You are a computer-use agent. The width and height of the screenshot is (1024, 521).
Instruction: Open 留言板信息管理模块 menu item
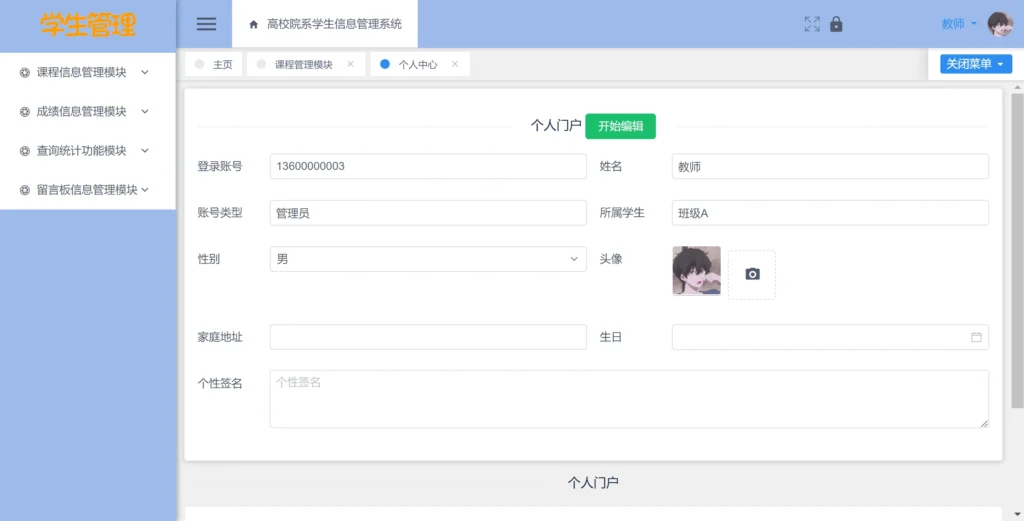pyautogui.click(x=88, y=190)
